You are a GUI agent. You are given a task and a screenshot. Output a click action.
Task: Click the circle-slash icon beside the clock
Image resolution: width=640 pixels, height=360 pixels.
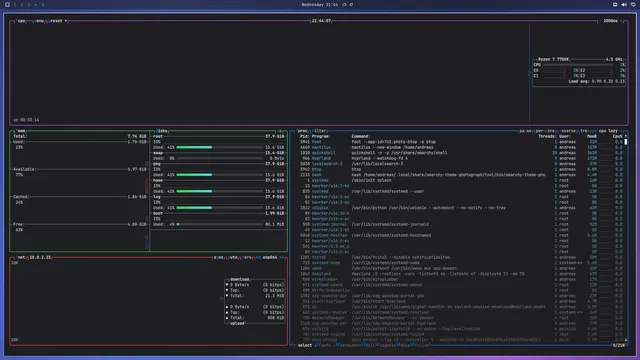coord(351,4)
